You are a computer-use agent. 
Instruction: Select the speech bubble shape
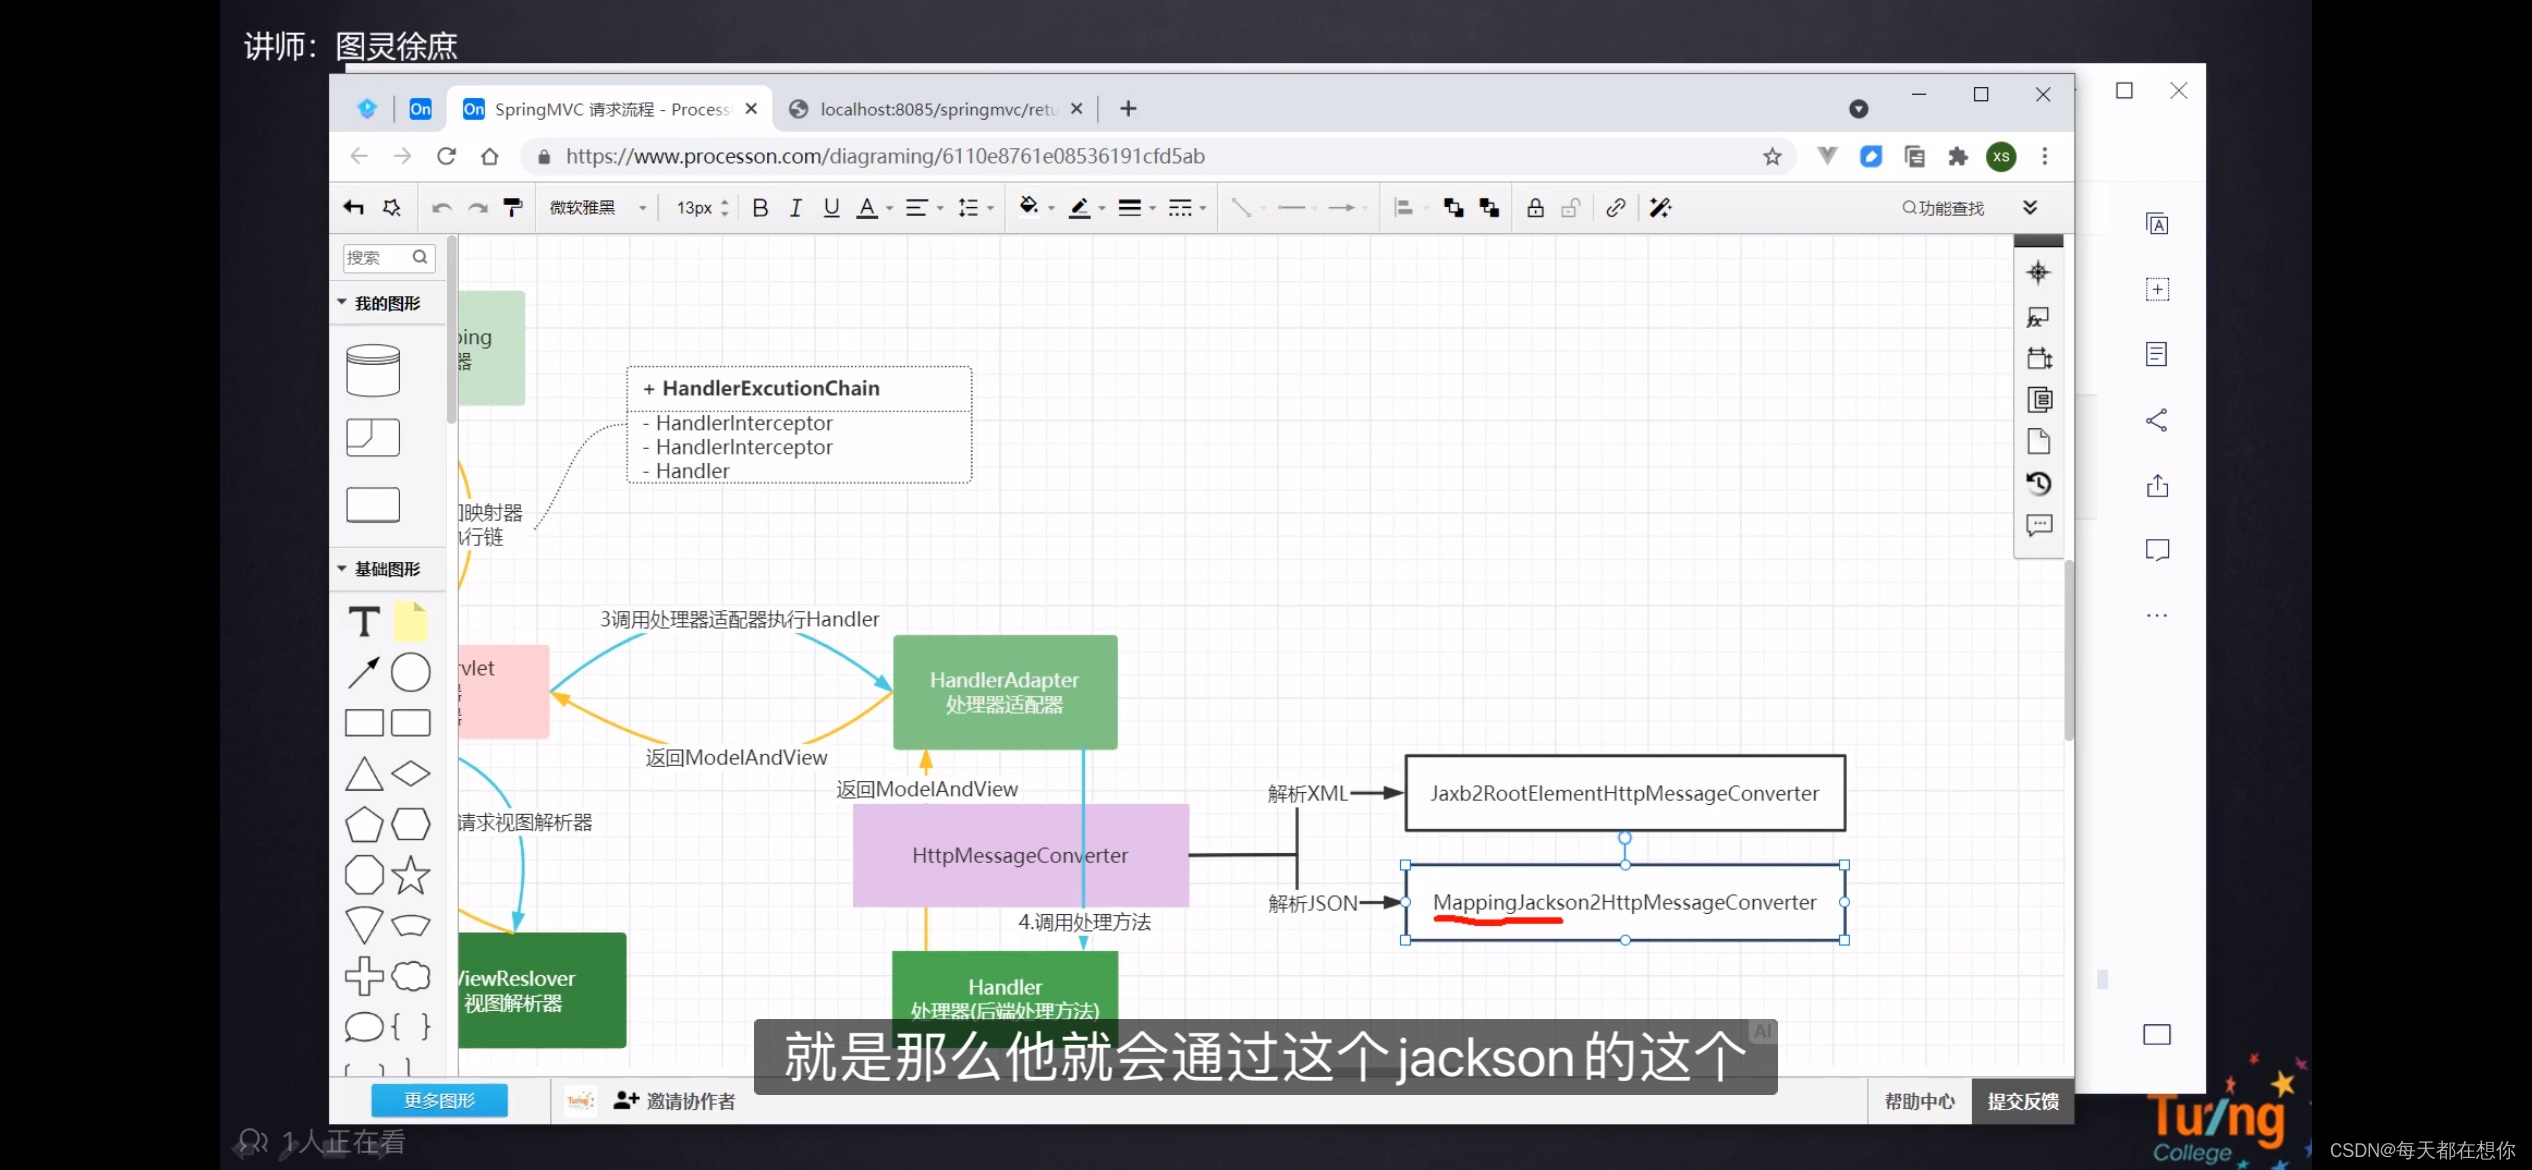(x=364, y=1026)
